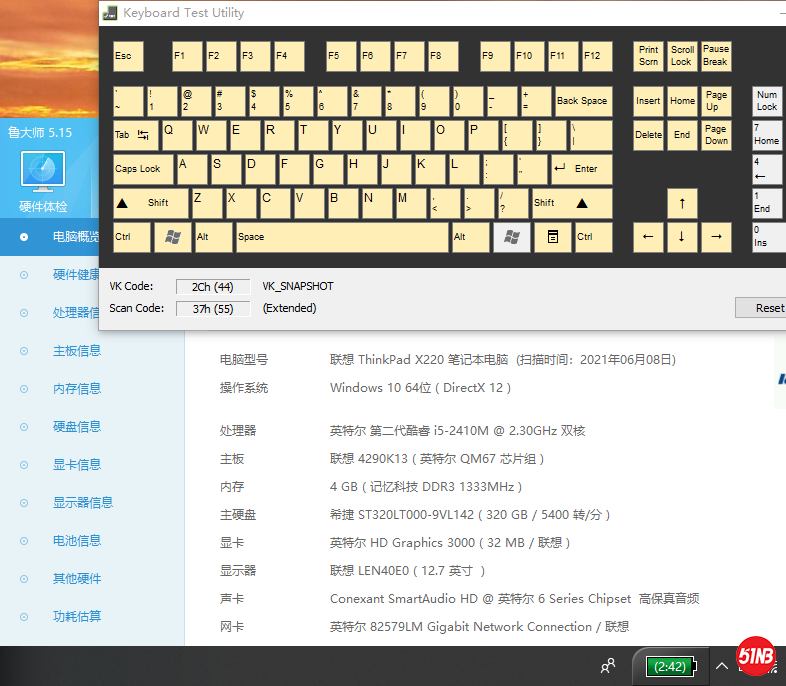Image resolution: width=786 pixels, height=686 pixels.
Task: Click the Space bar key
Action: [342, 237]
